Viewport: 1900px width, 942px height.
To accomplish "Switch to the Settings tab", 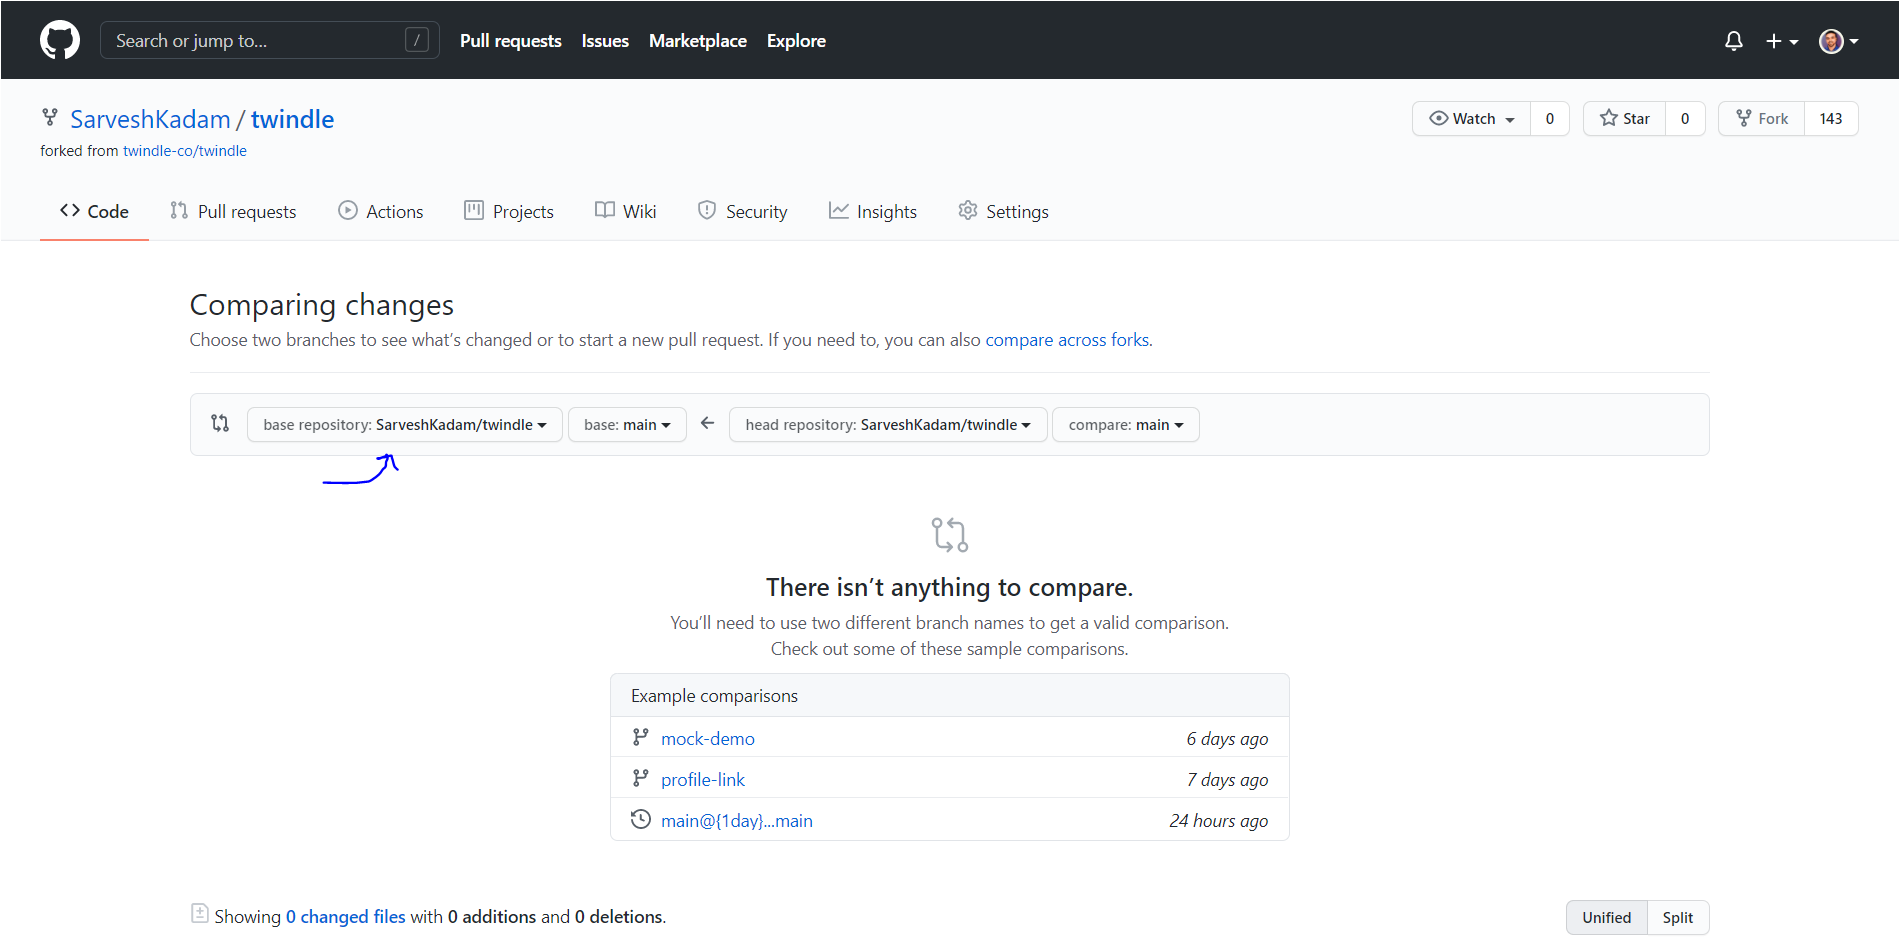I will point(1004,211).
